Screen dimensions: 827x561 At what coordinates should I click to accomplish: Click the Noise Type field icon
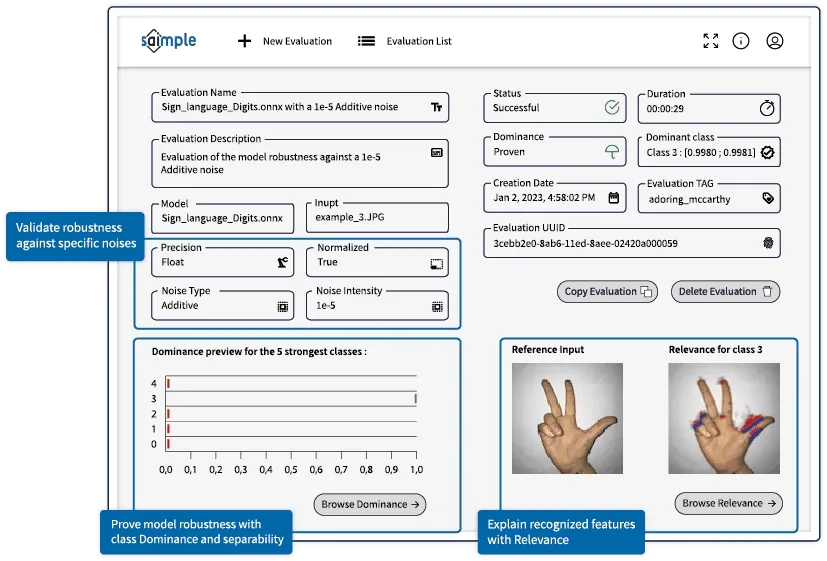(x=283, y=307)
